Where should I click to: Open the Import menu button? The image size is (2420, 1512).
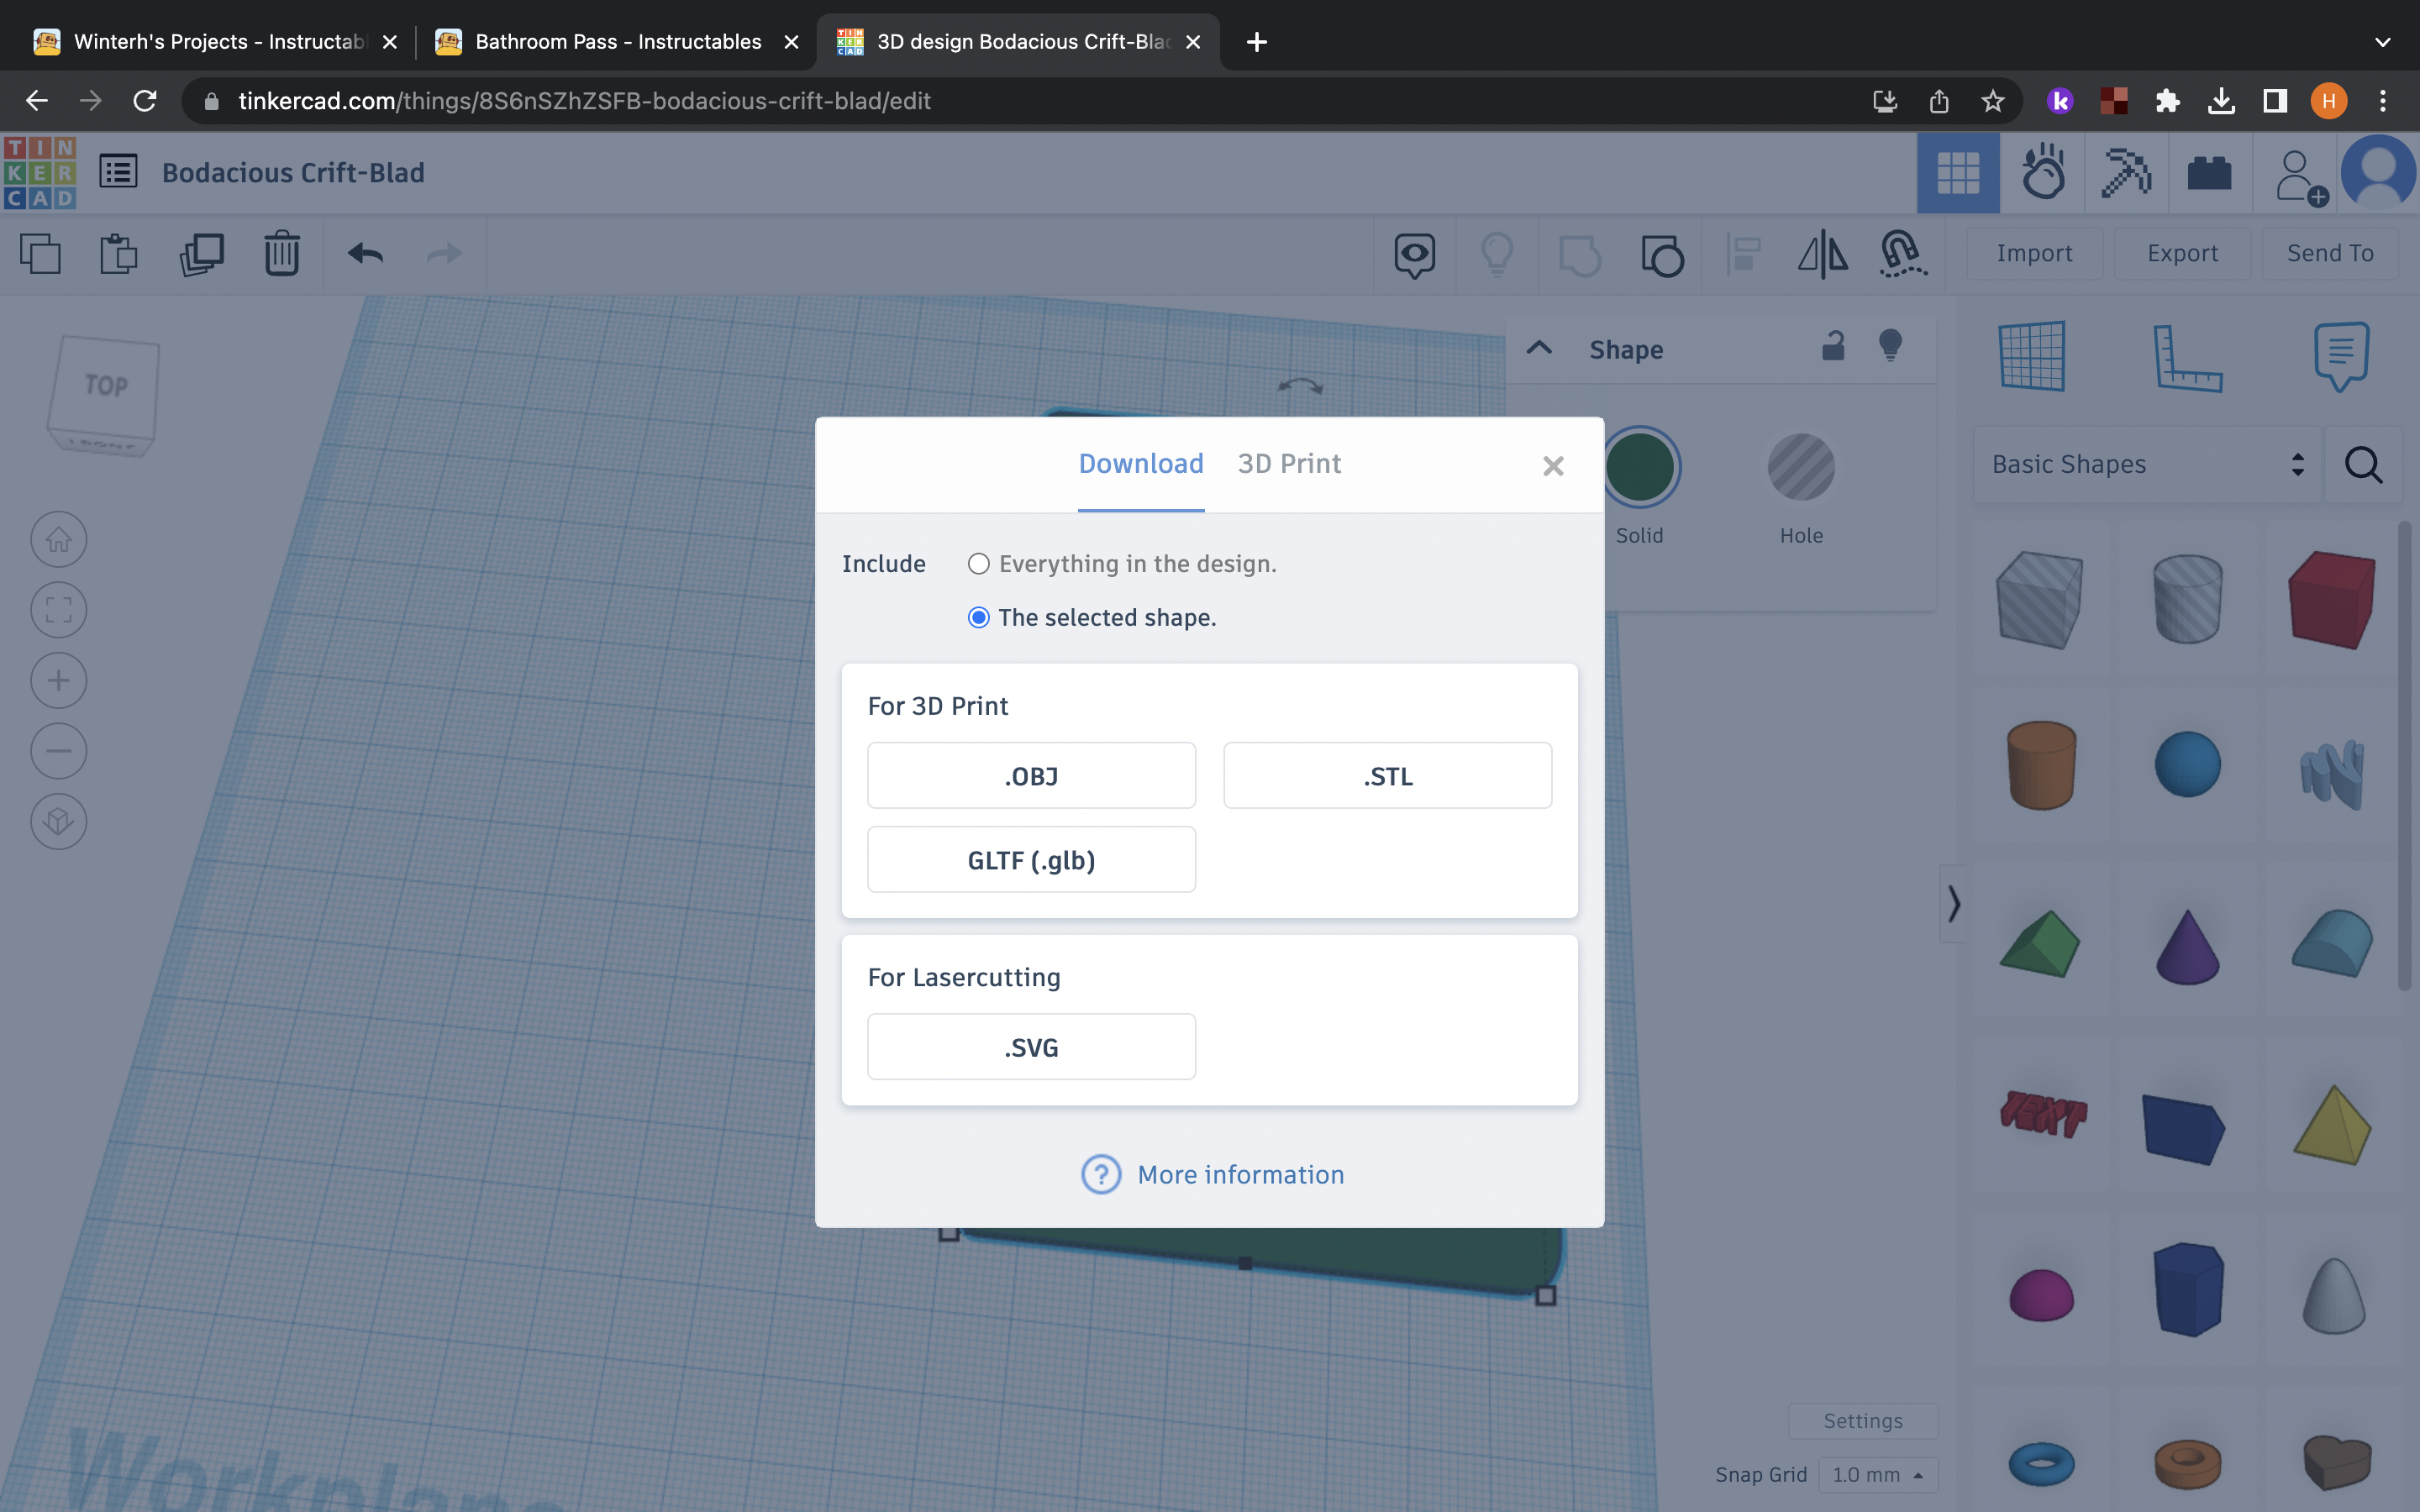pyautogui.click(x=2034, y=254)
